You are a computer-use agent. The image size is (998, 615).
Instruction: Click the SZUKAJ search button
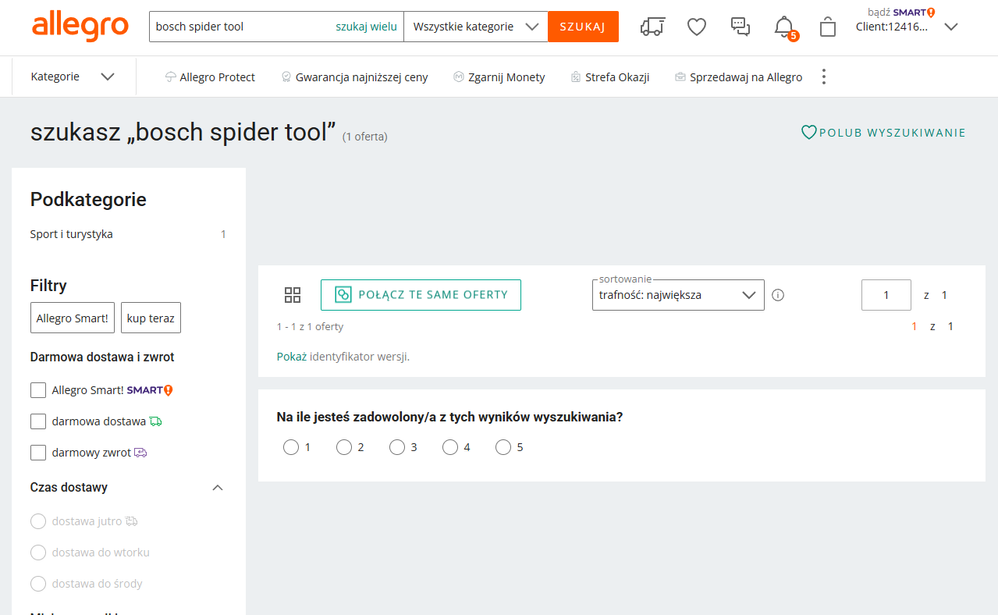(583, 27)
